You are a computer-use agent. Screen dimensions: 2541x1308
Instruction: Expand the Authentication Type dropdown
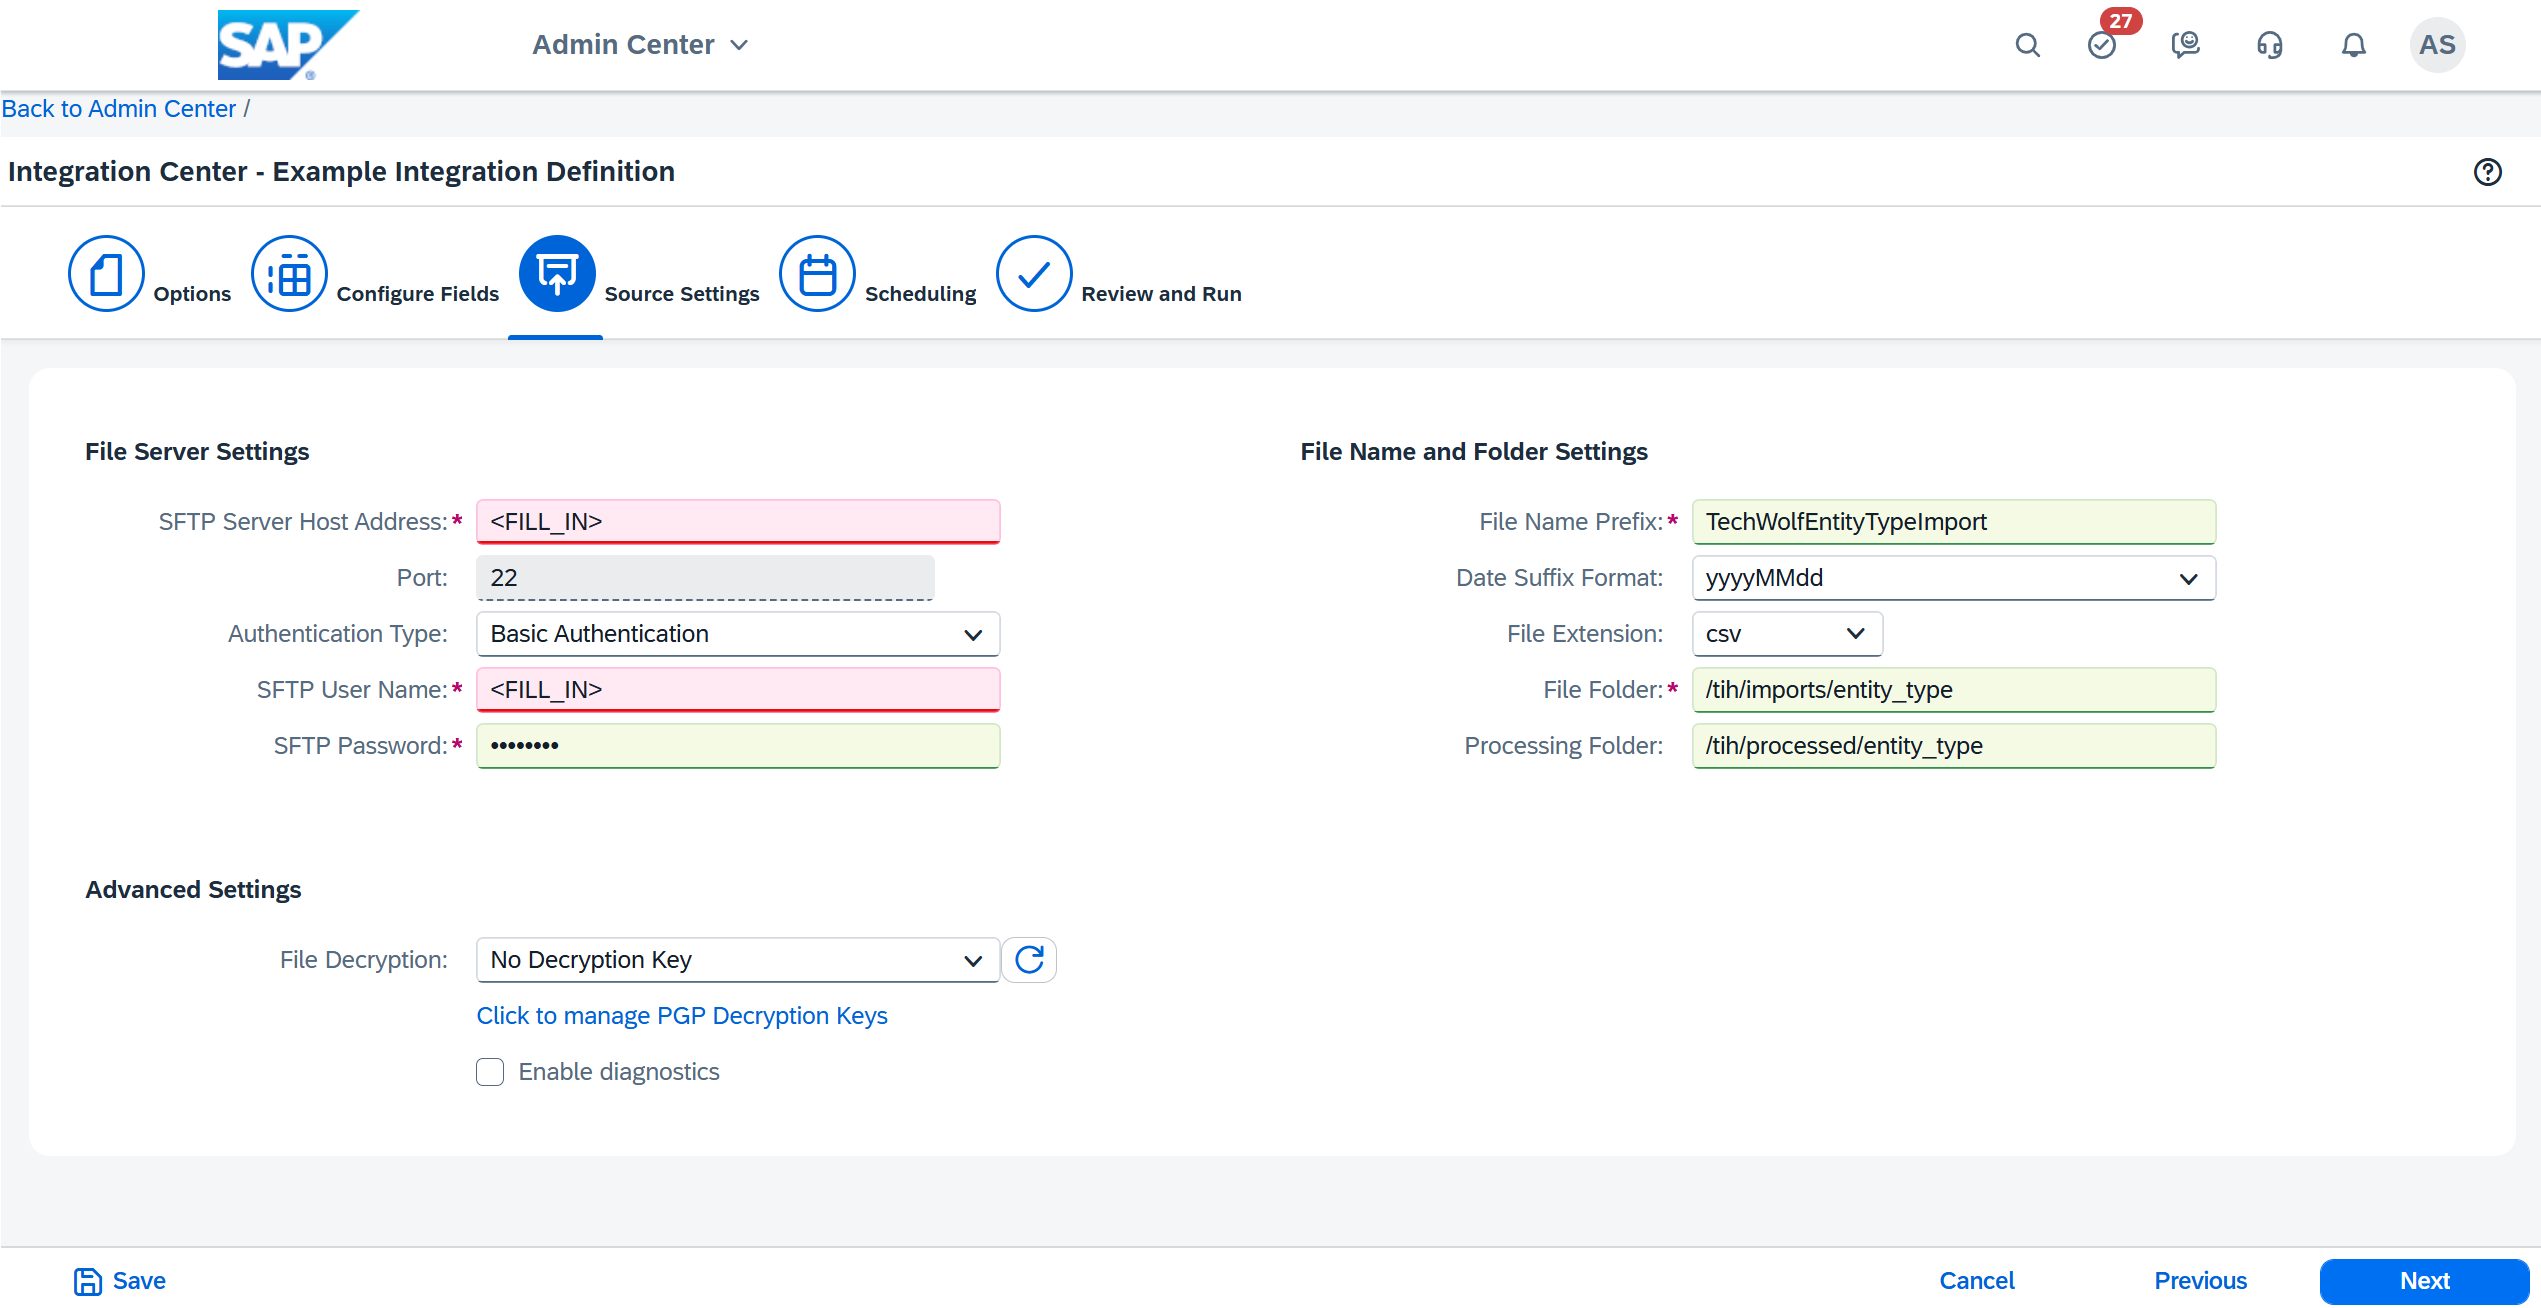(738, 634)
